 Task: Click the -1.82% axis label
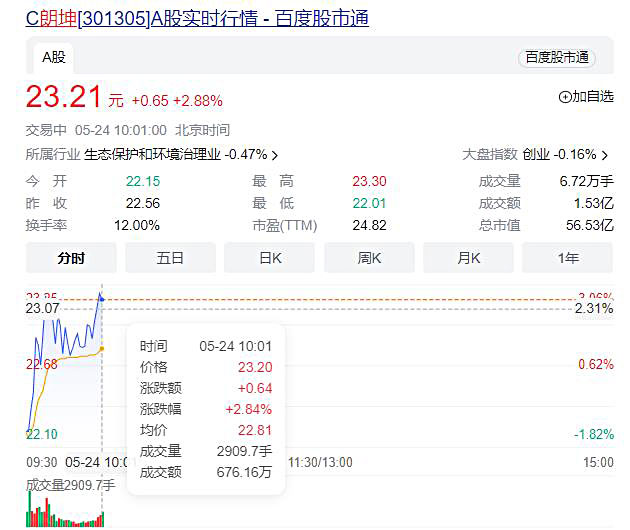click(594, 434)
